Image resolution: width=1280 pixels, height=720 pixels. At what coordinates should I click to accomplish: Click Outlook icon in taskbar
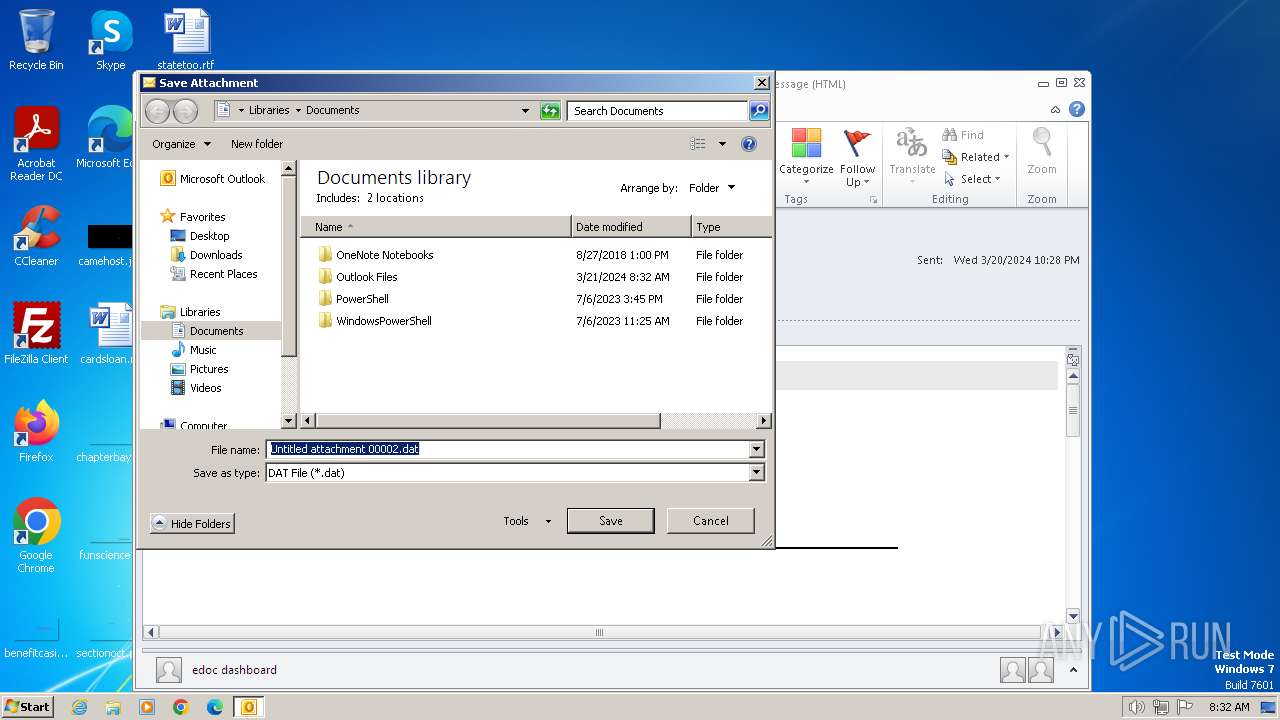(248, 707)
